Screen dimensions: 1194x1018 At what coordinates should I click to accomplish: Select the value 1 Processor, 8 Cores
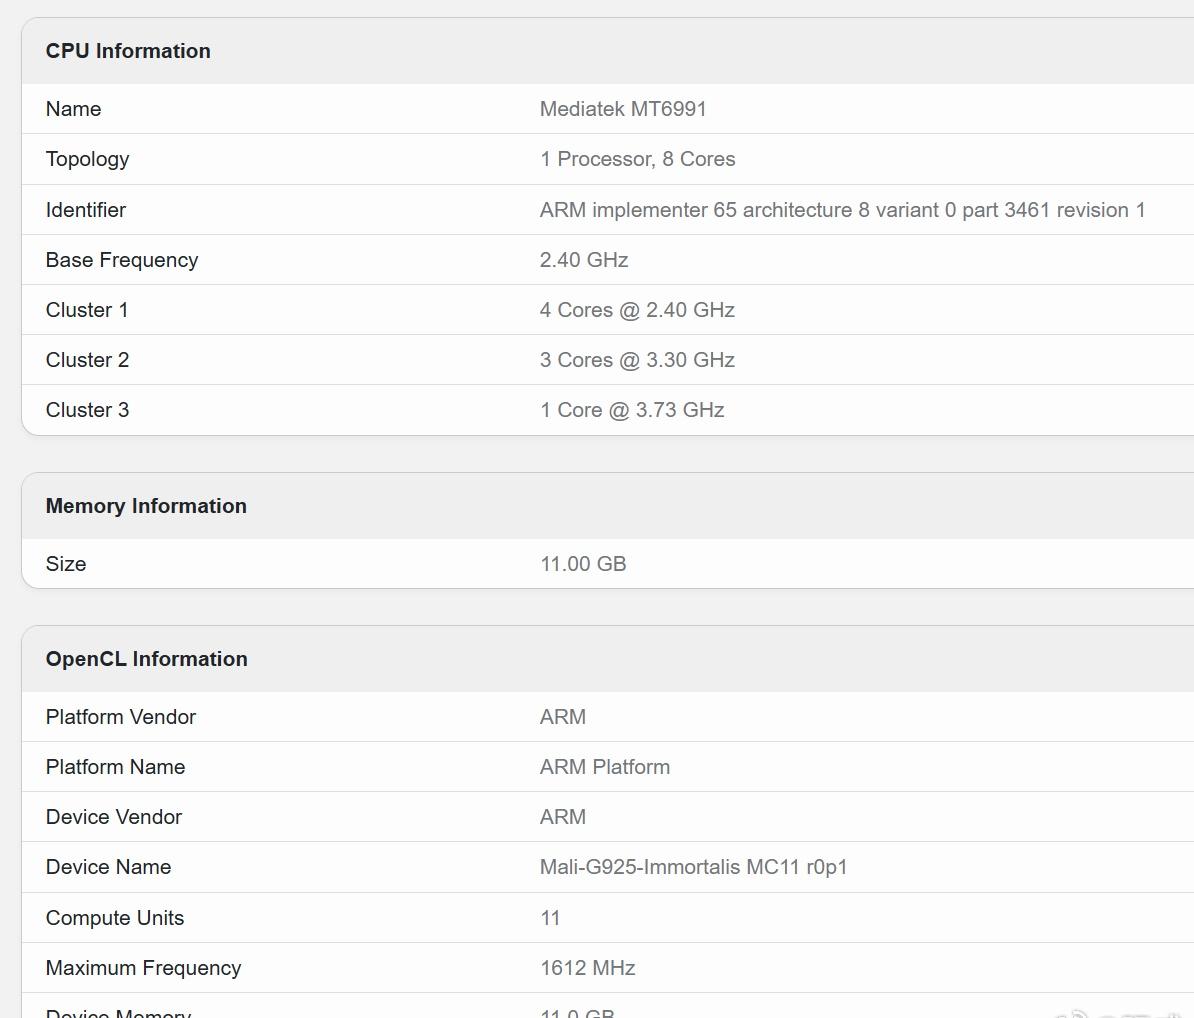[637, 159]
